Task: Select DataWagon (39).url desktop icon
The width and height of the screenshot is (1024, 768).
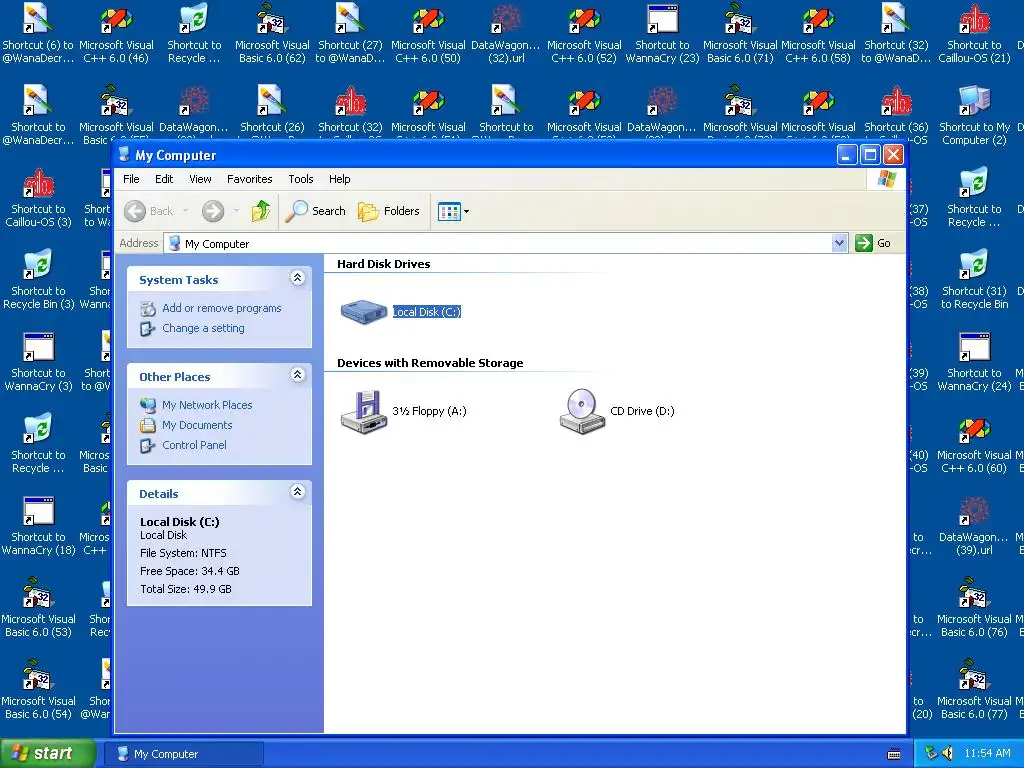Action: 974,526
